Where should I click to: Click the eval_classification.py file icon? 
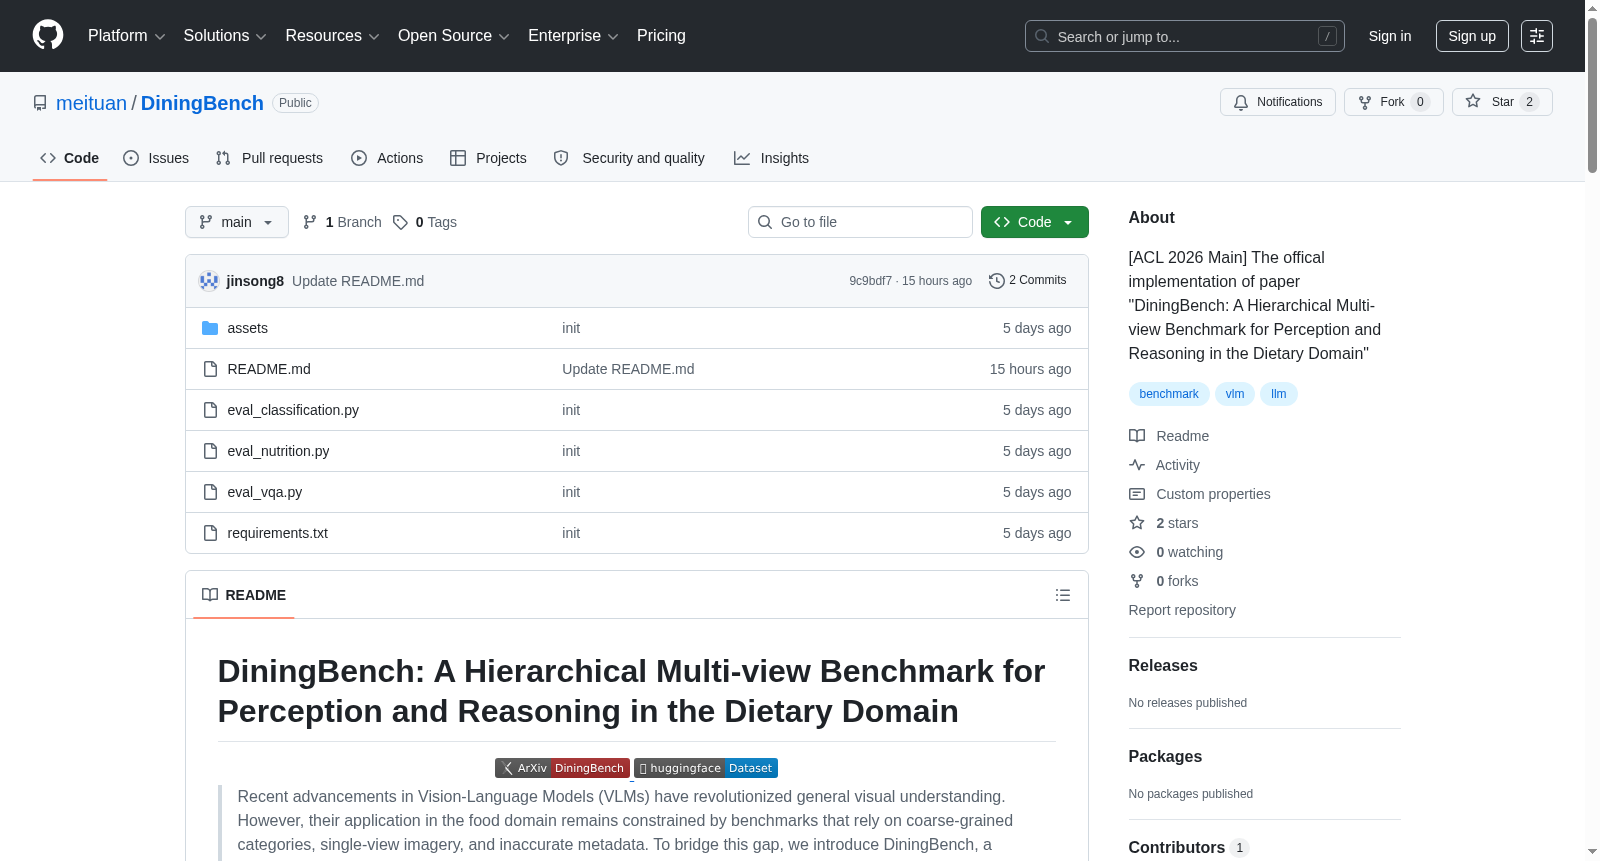[x=210, y=410]
